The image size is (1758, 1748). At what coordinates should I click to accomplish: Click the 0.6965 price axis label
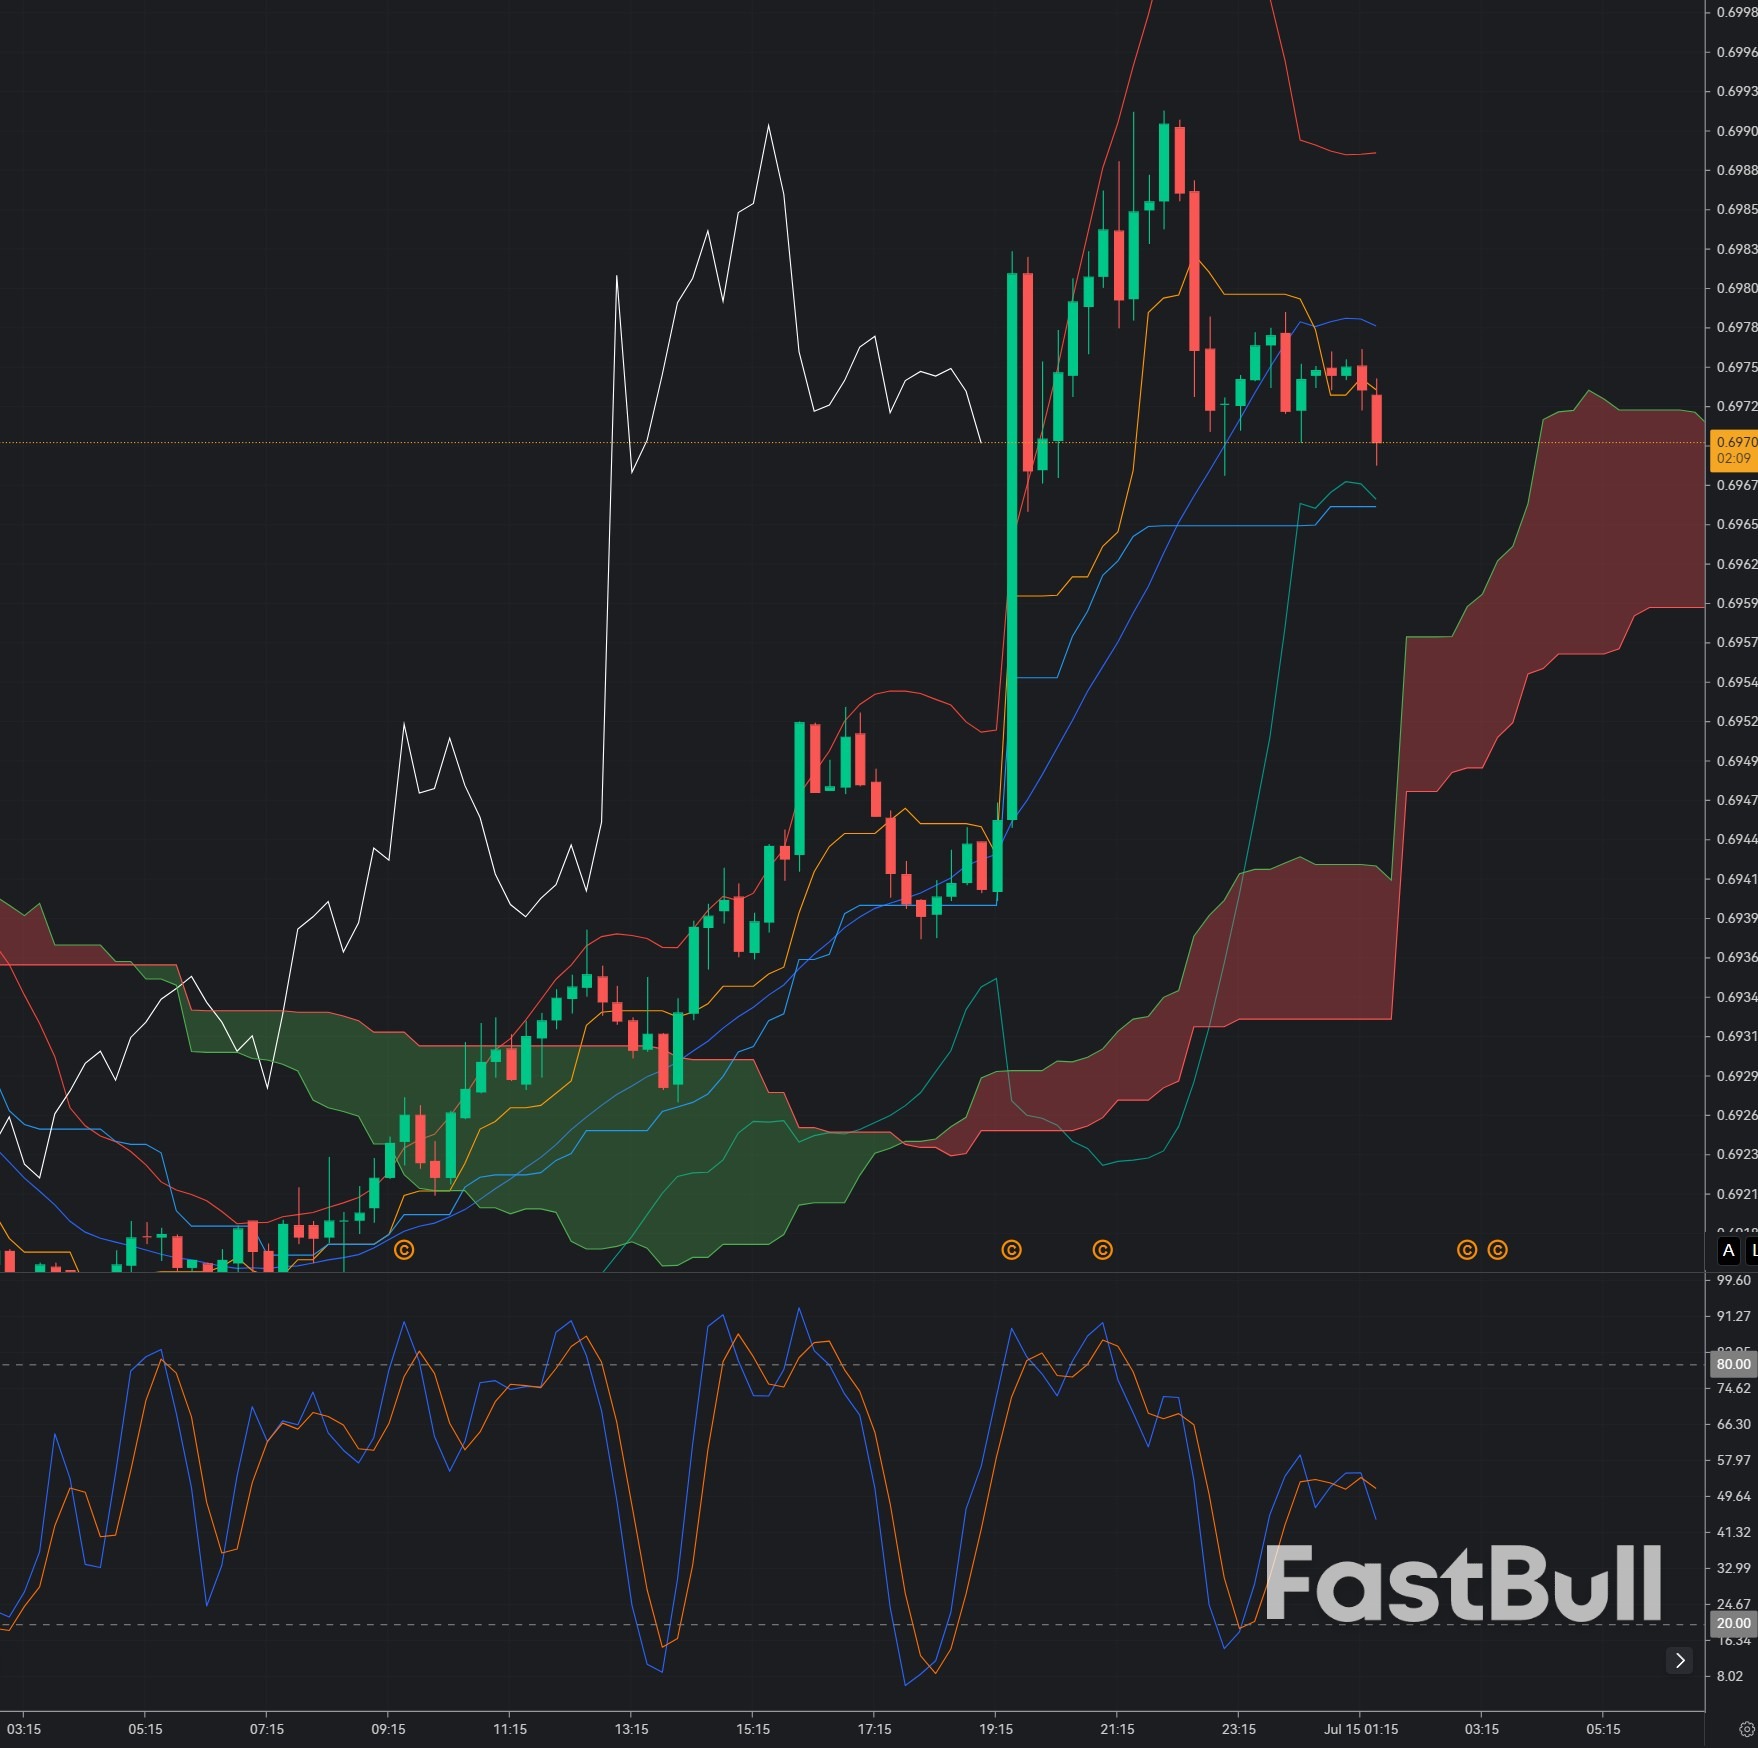coord(1737,524)
